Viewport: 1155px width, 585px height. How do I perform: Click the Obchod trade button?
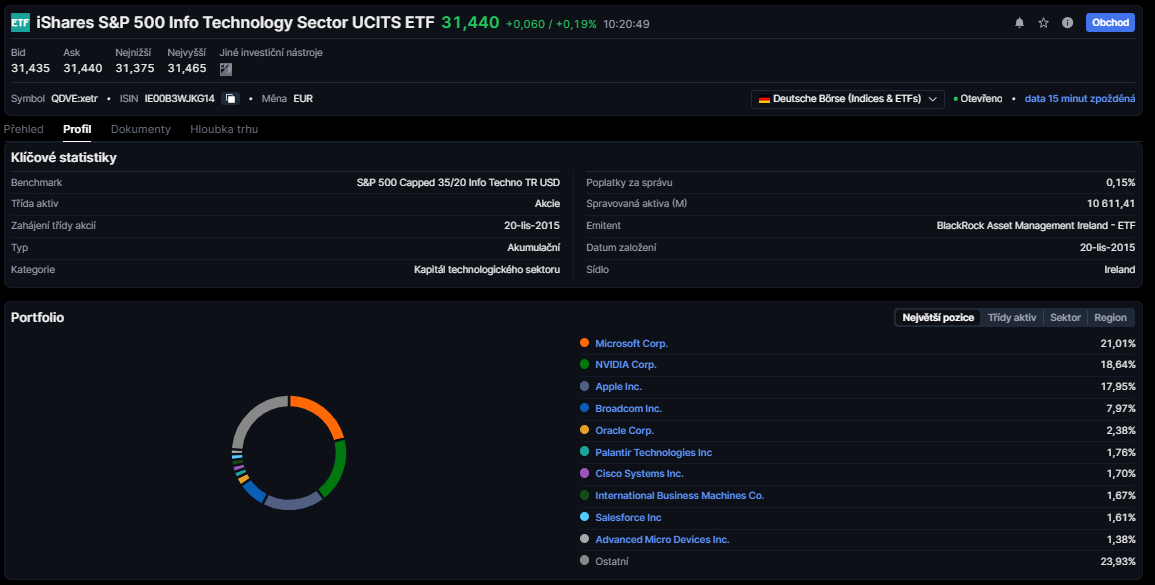(x=1110, y=23)
